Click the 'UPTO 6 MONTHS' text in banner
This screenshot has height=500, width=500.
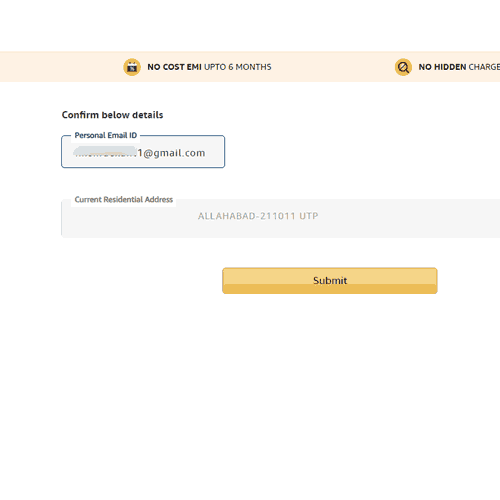[238, 67]
